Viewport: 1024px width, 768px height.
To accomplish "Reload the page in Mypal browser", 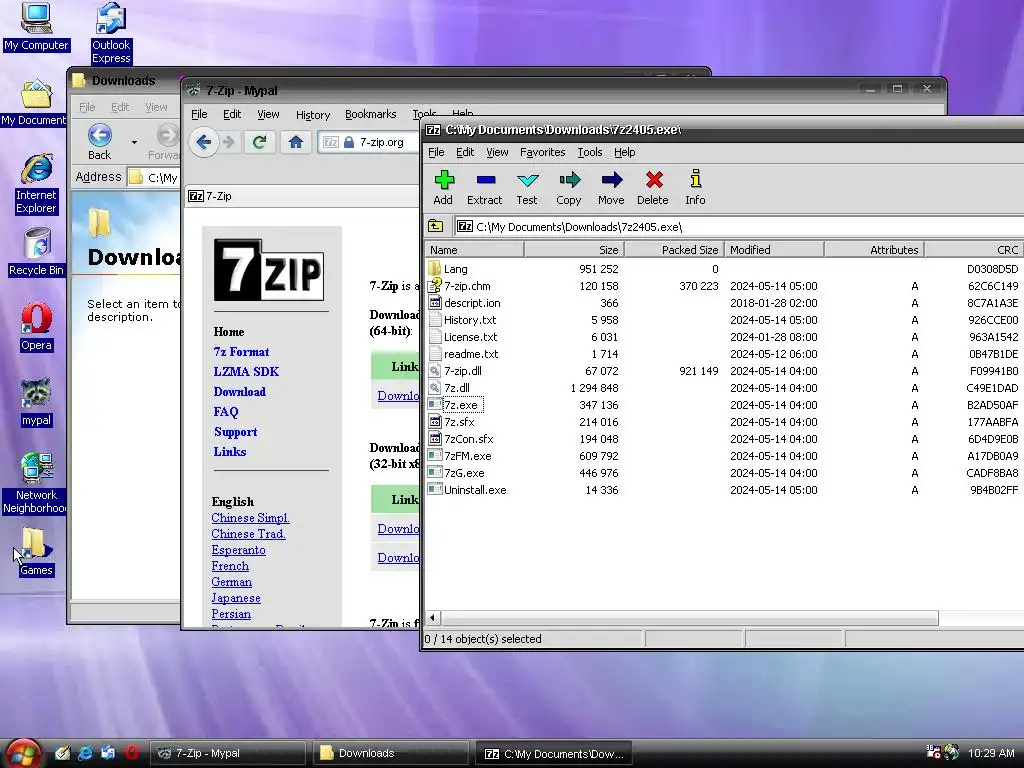I will [x=260, y=142].
